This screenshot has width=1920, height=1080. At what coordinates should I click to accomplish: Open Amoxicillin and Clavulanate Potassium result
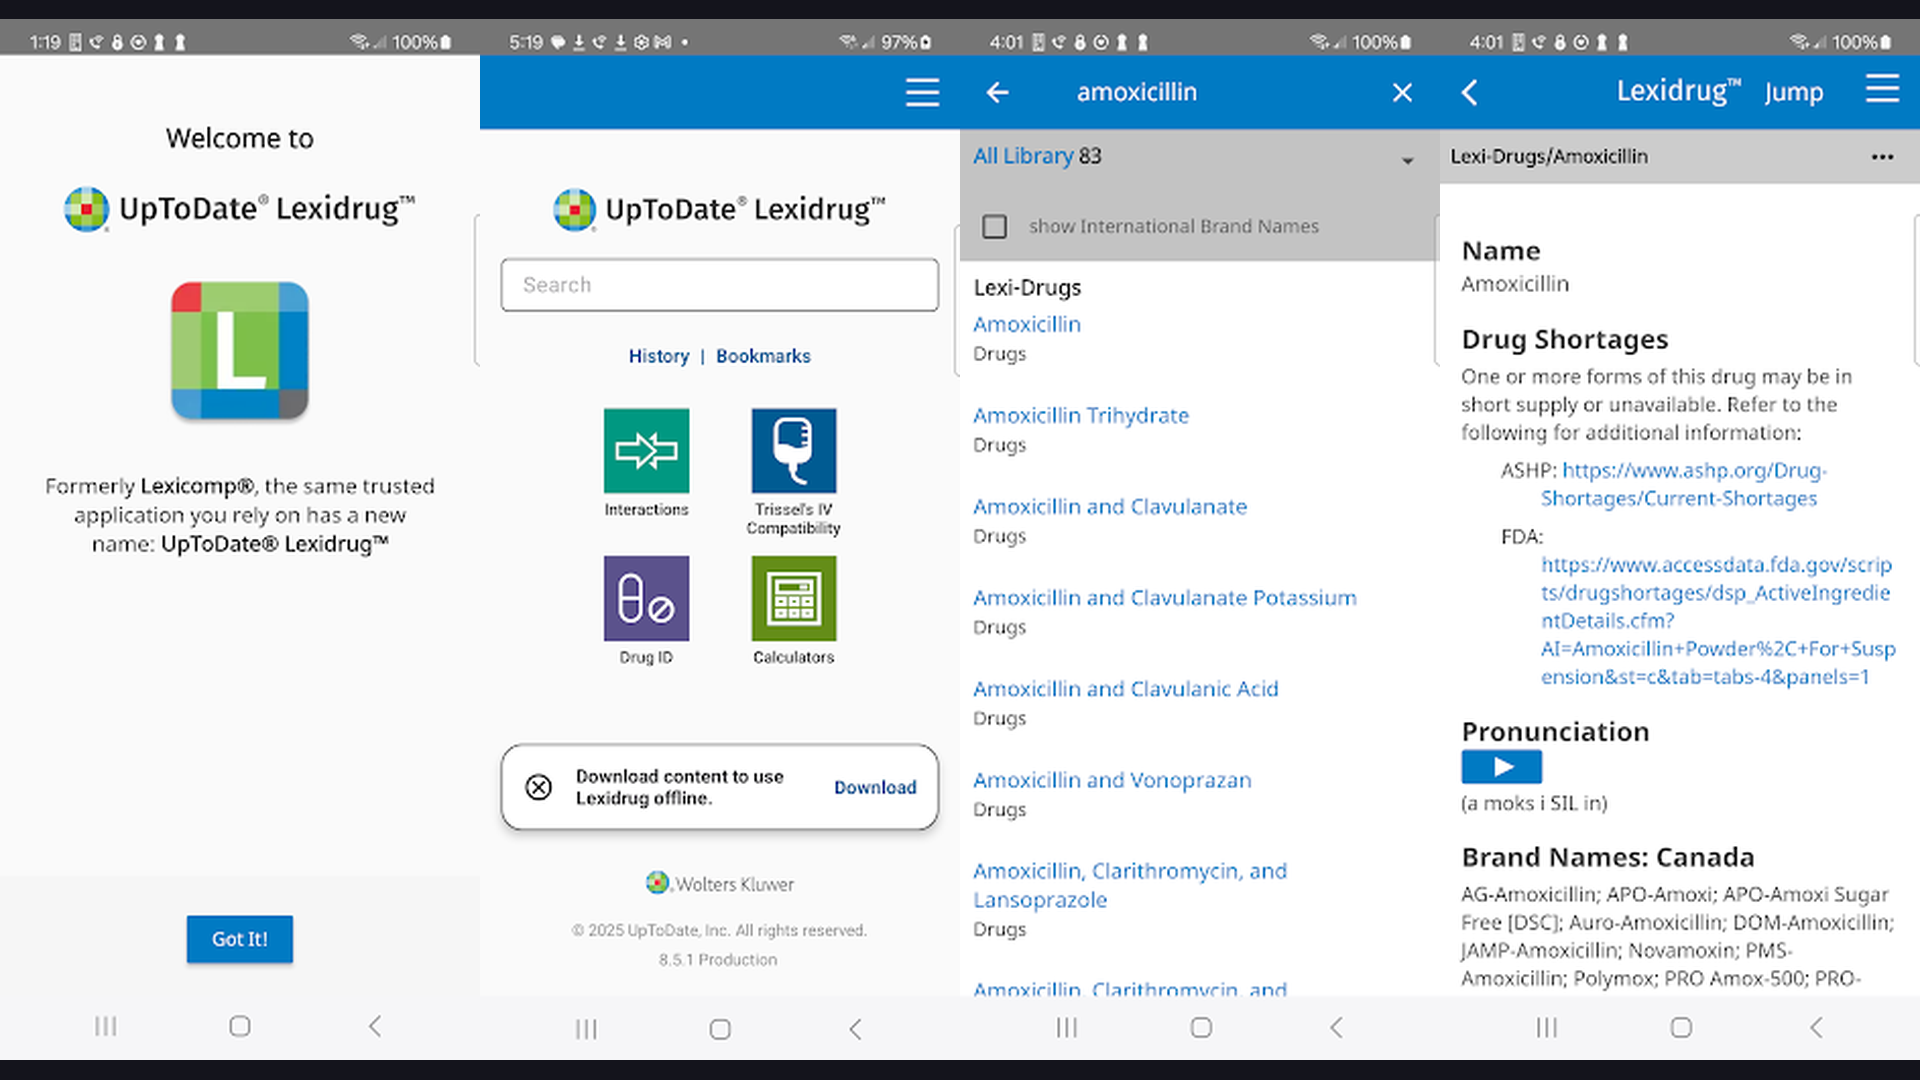[1165, 597]
